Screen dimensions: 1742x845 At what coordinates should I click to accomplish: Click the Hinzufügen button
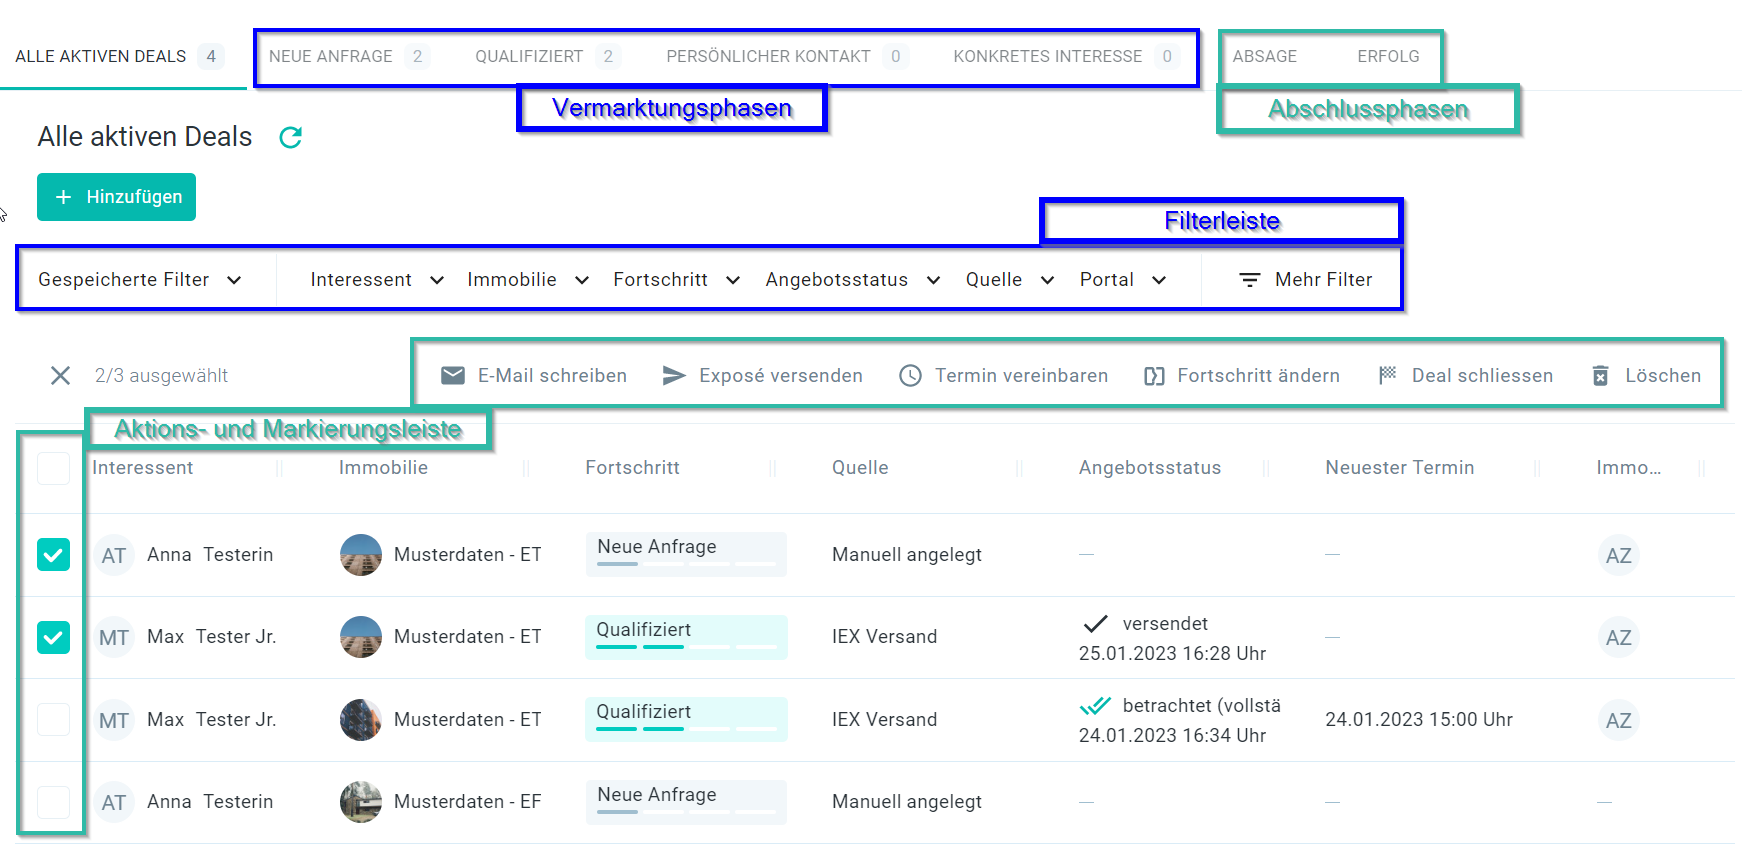(x=117, y=197)
